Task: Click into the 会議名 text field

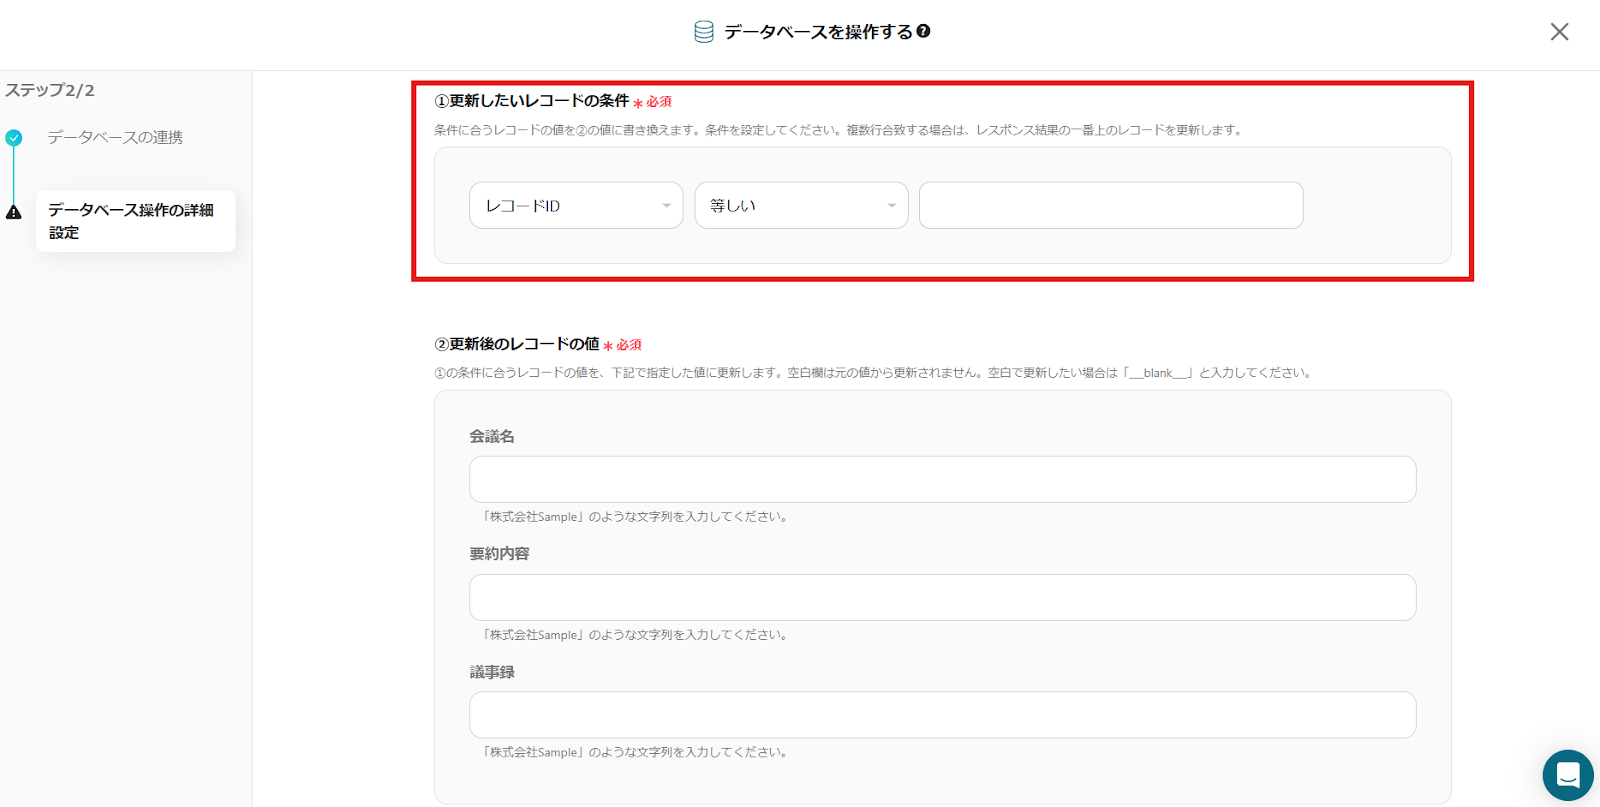Action: [x=942, y=480]
